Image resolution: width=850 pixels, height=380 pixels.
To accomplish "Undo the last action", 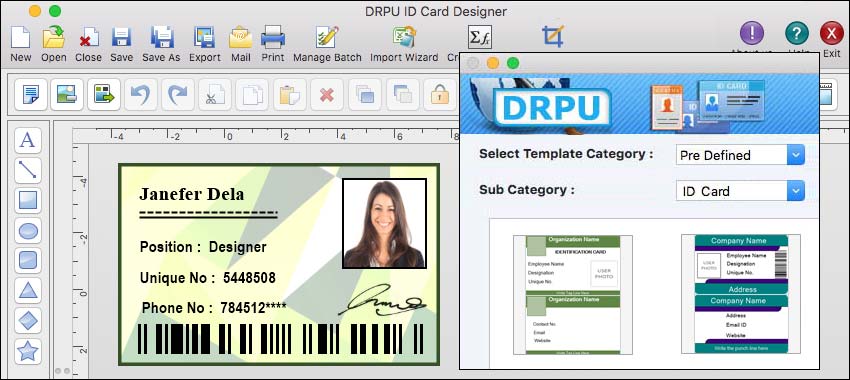I will (141, 95).
